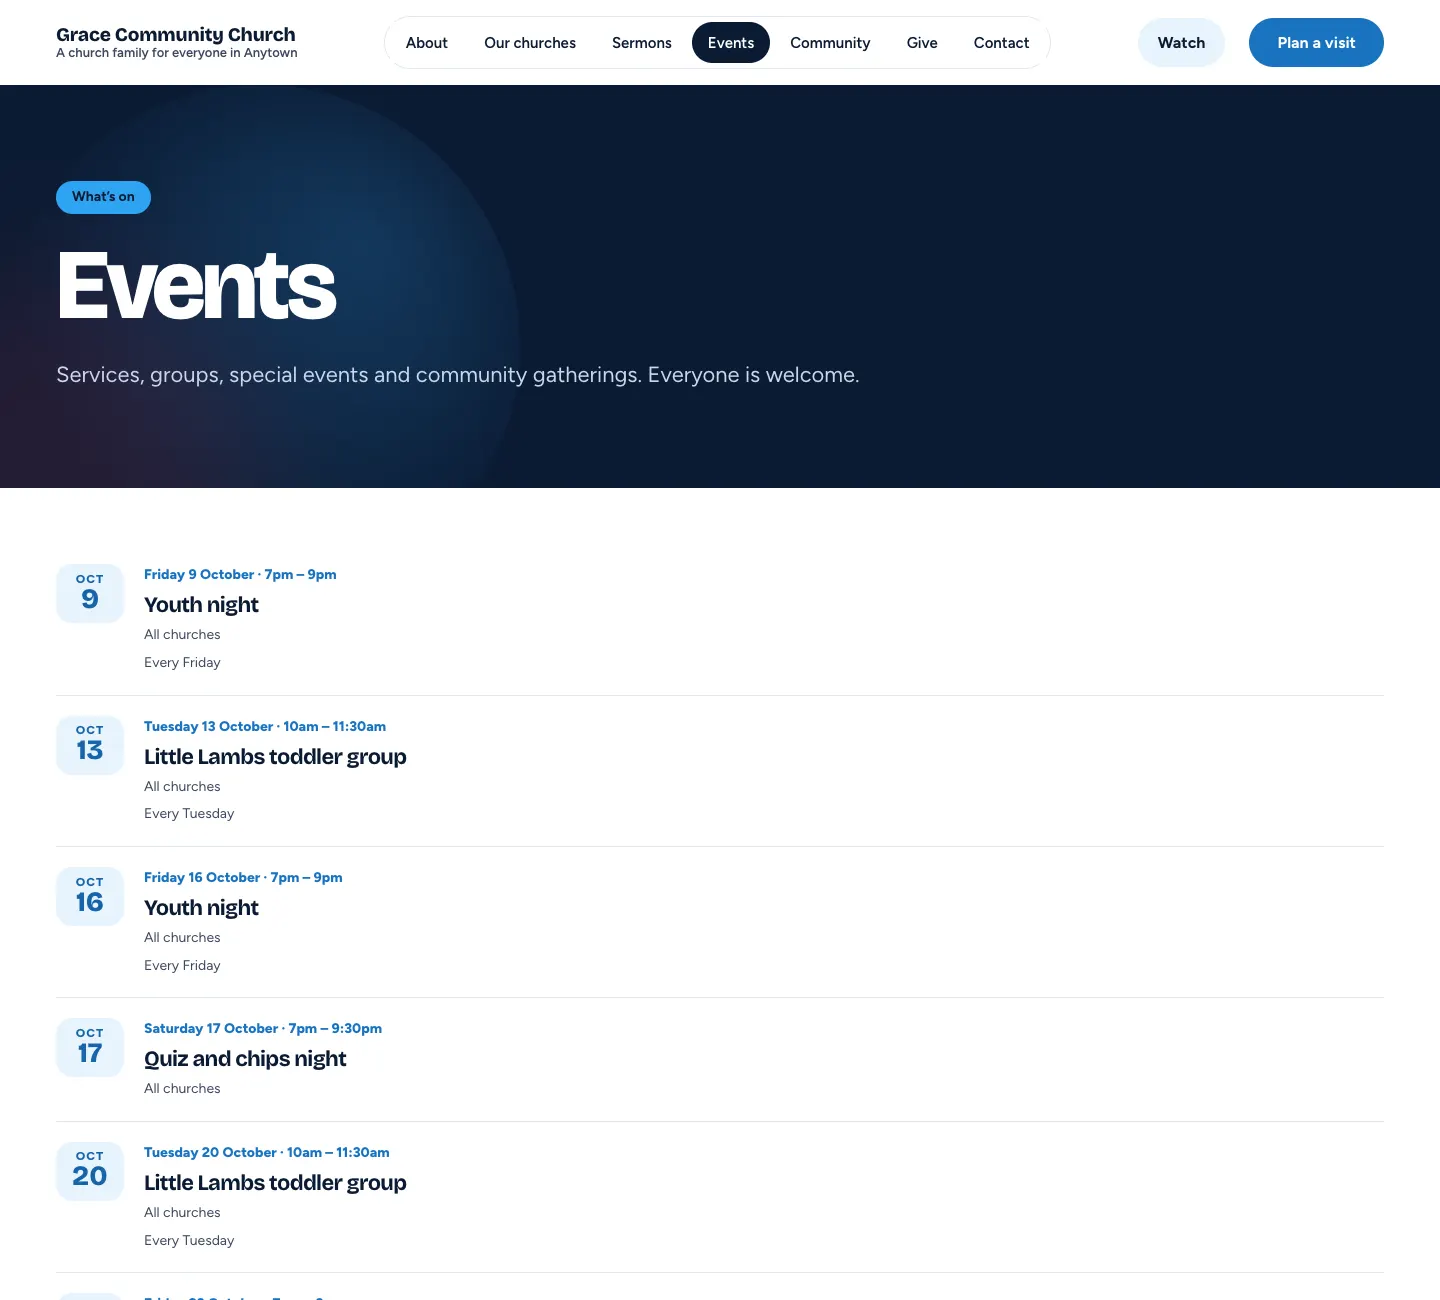Open Quiz and chips night event

245,1059
